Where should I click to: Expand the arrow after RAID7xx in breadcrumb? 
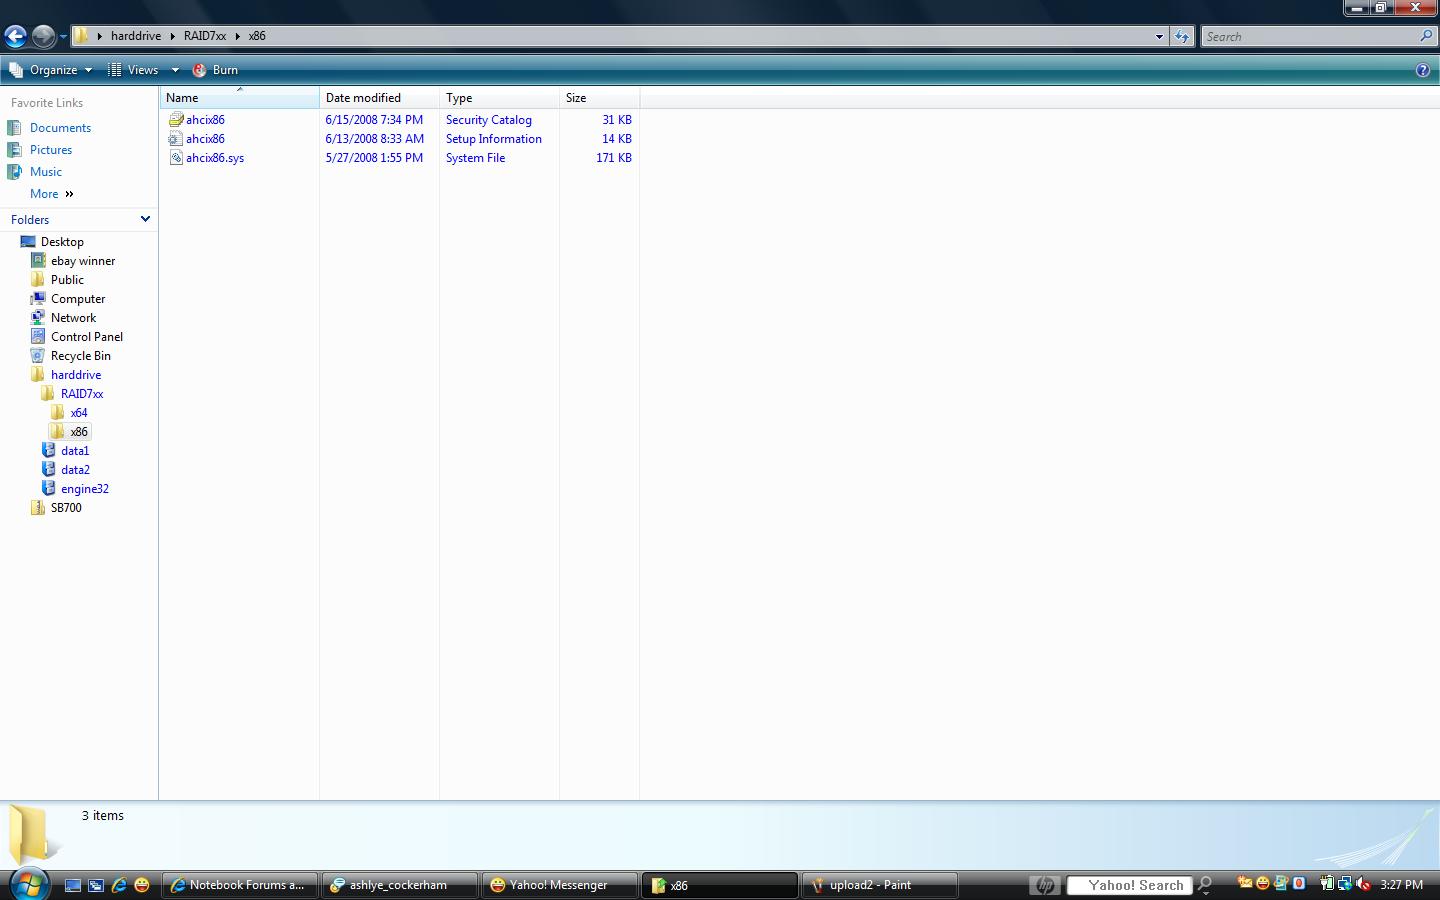click(238, 36)
